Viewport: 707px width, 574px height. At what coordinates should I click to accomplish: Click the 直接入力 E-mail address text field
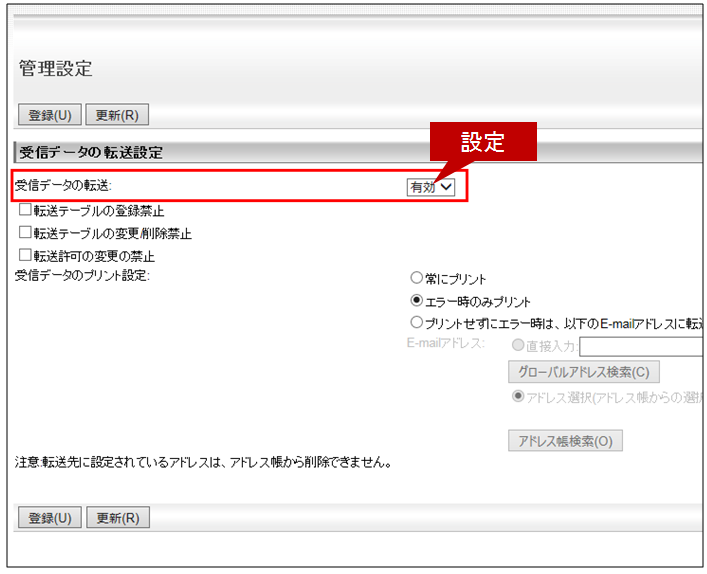click(x=640, y=347)
